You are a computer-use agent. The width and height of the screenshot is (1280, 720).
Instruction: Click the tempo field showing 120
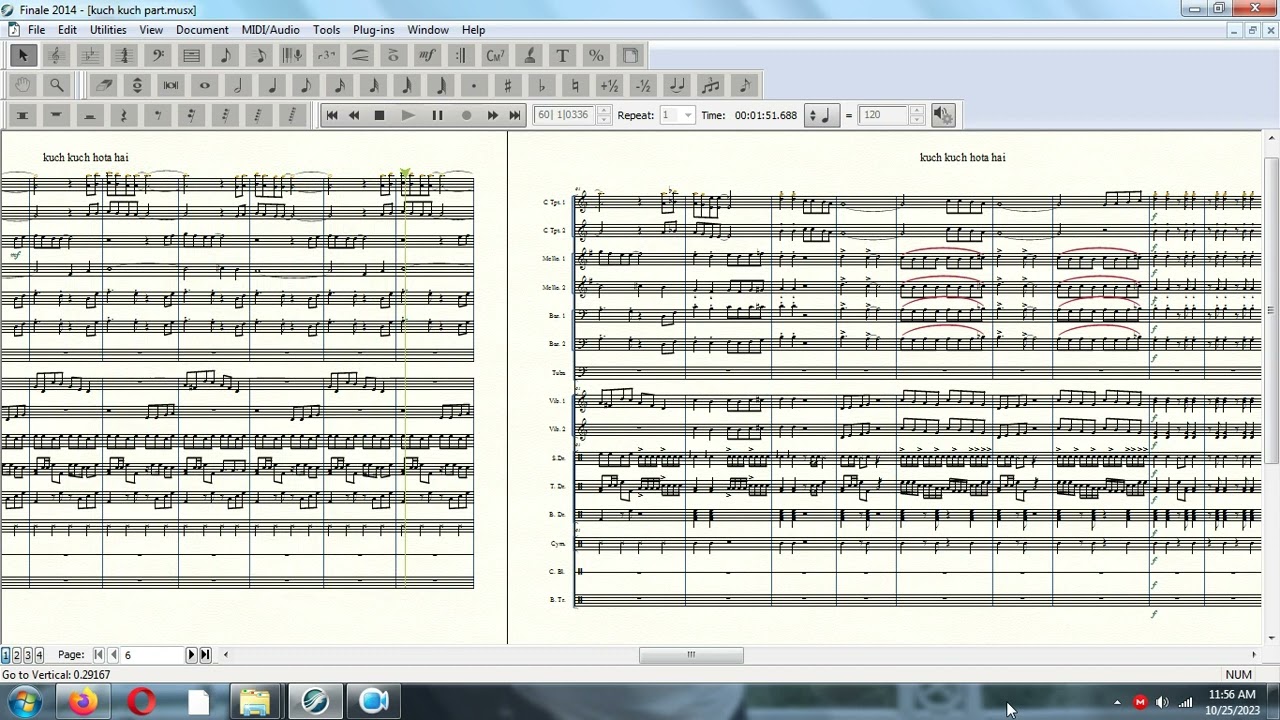pyautogui.click(x=884, y=115)
